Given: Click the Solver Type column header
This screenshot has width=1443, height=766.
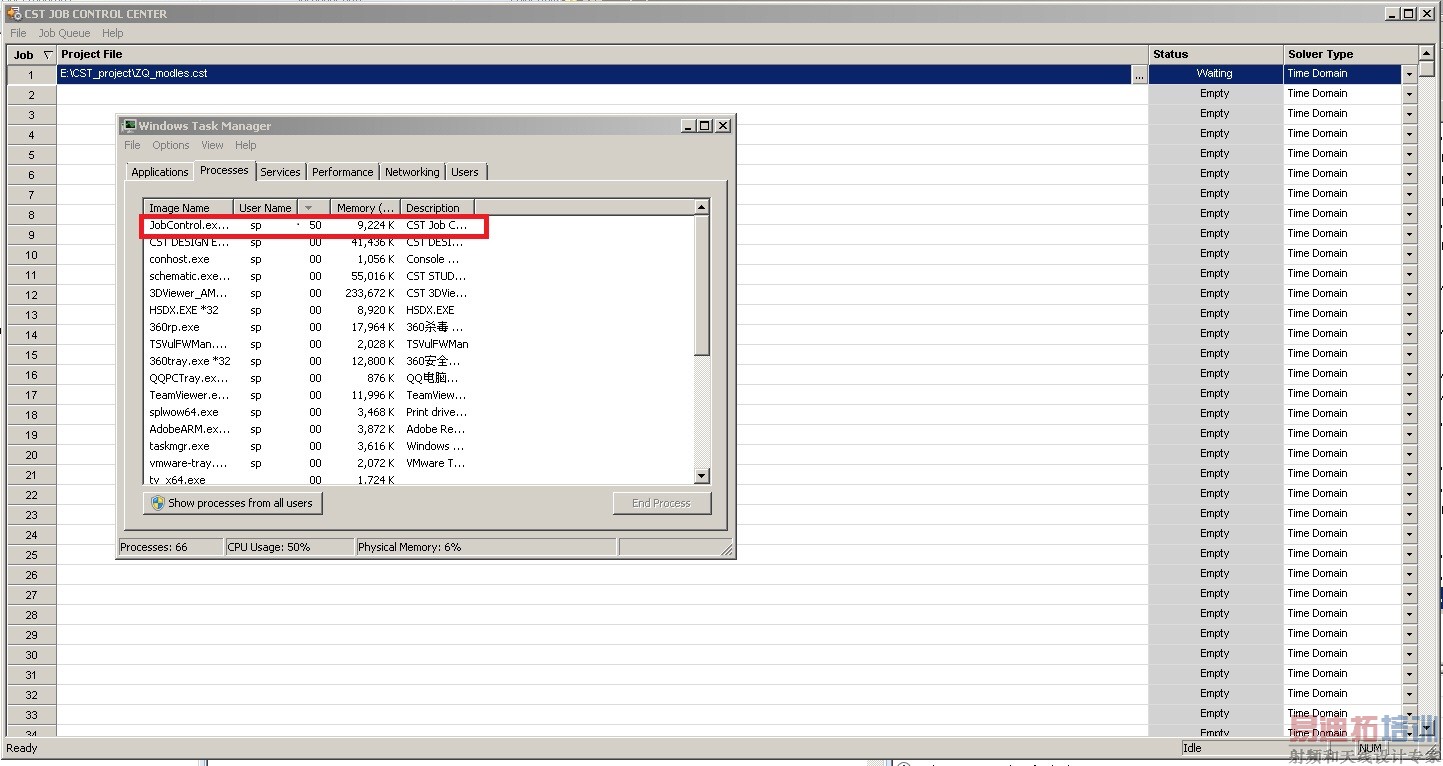Looking at the screenshot, I should pyautogui.click(x=1350, y=54).
